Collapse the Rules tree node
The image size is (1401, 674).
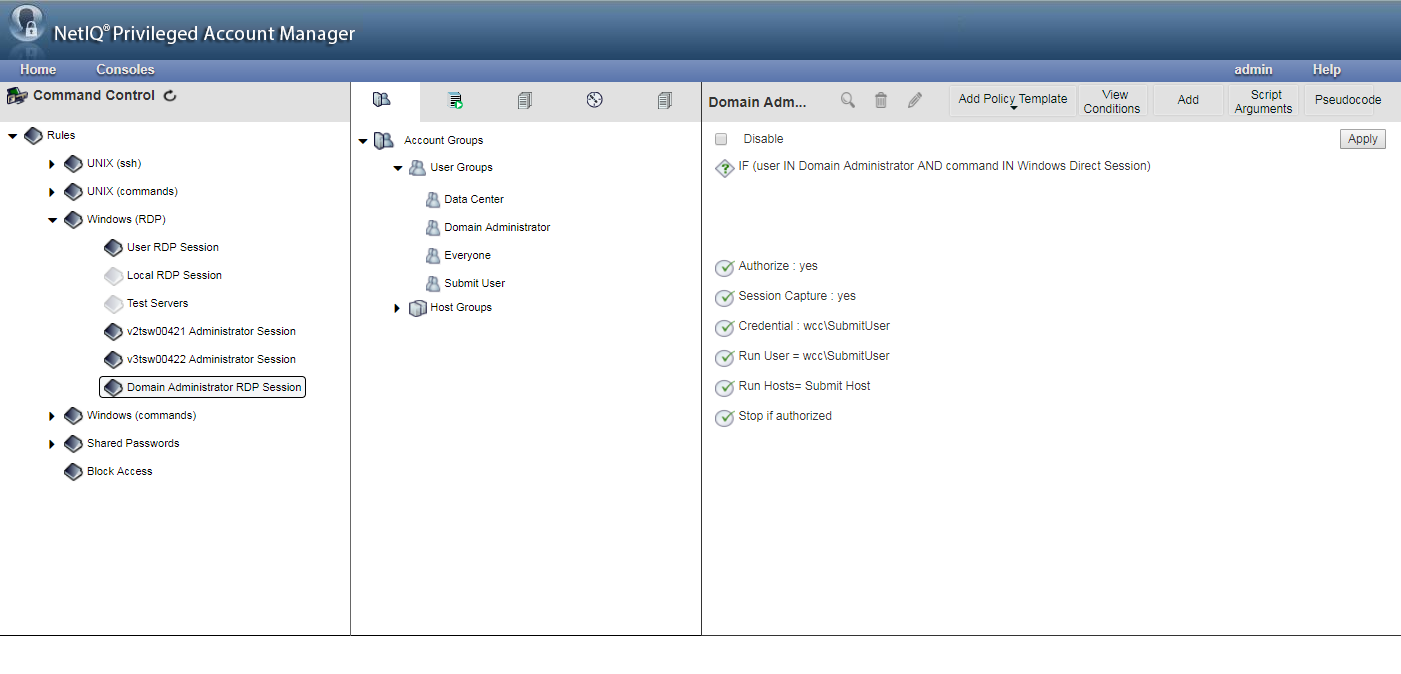pos(13,135)
